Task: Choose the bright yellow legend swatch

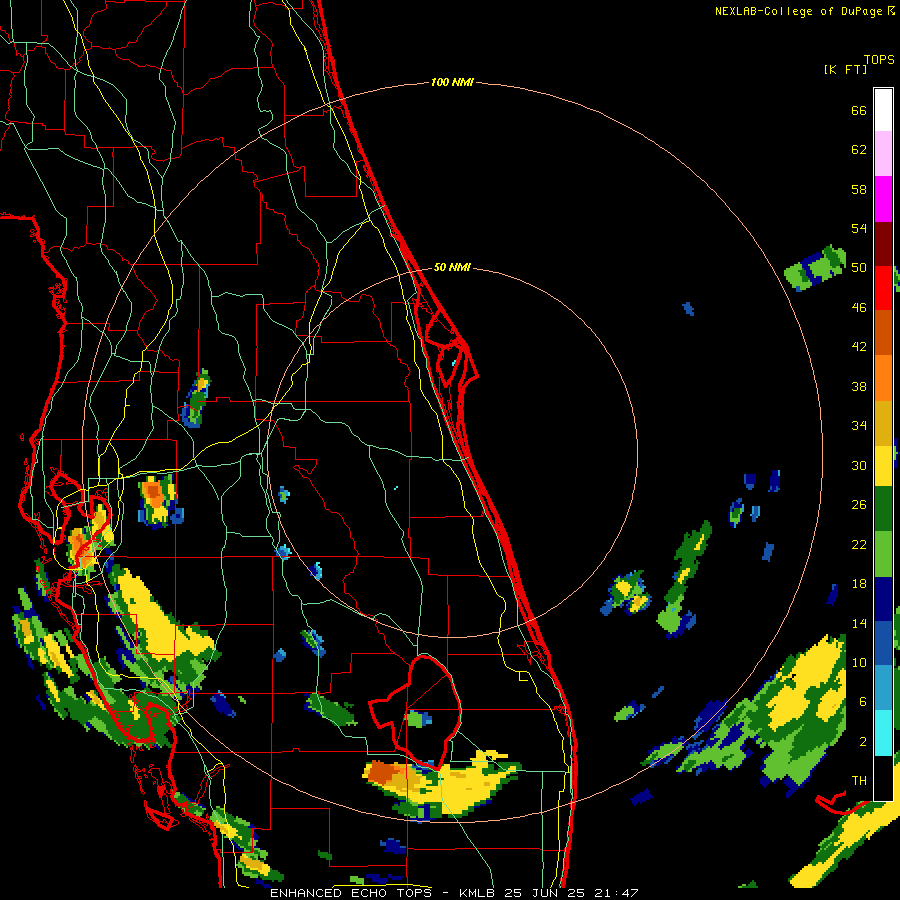Action: click(883, 466)
